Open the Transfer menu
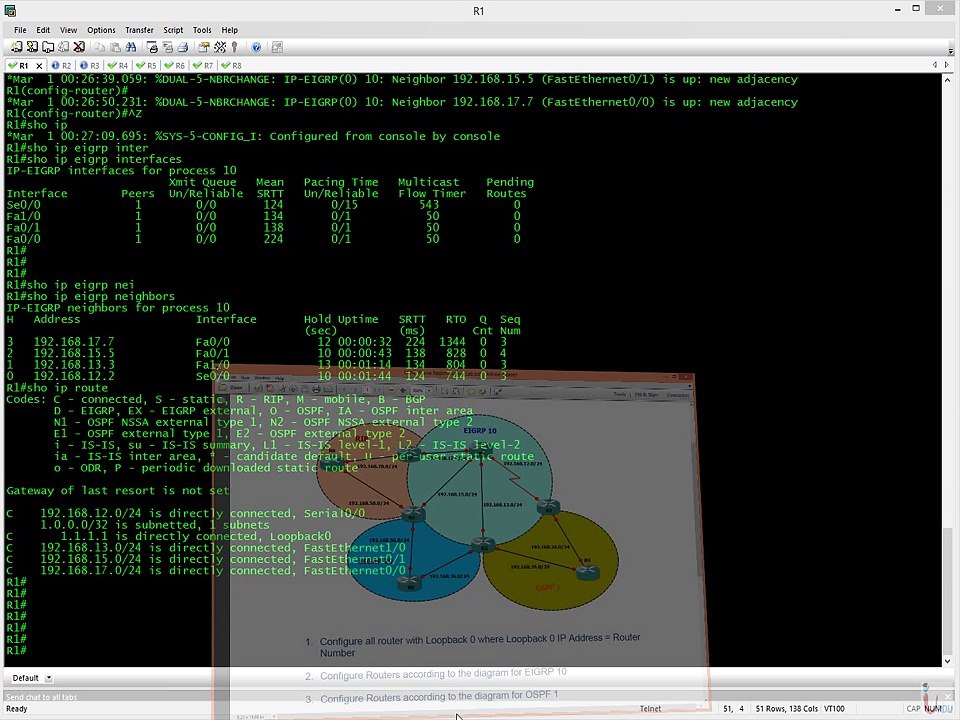The width and height of the screenshot is (960, 720). click(x=140, y=30)
